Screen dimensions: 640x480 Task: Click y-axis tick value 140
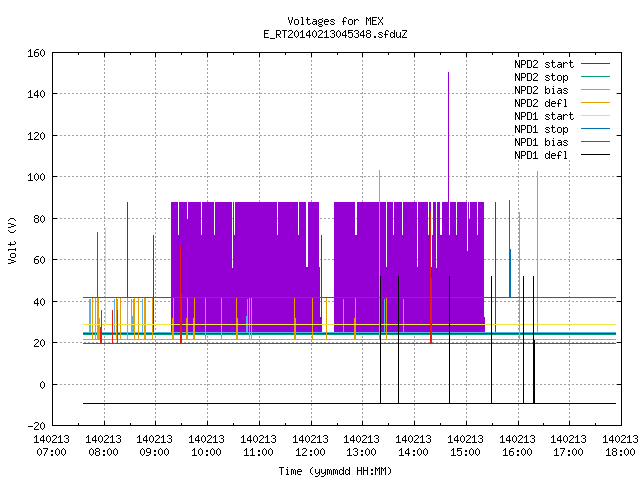[x=36, y=94]
